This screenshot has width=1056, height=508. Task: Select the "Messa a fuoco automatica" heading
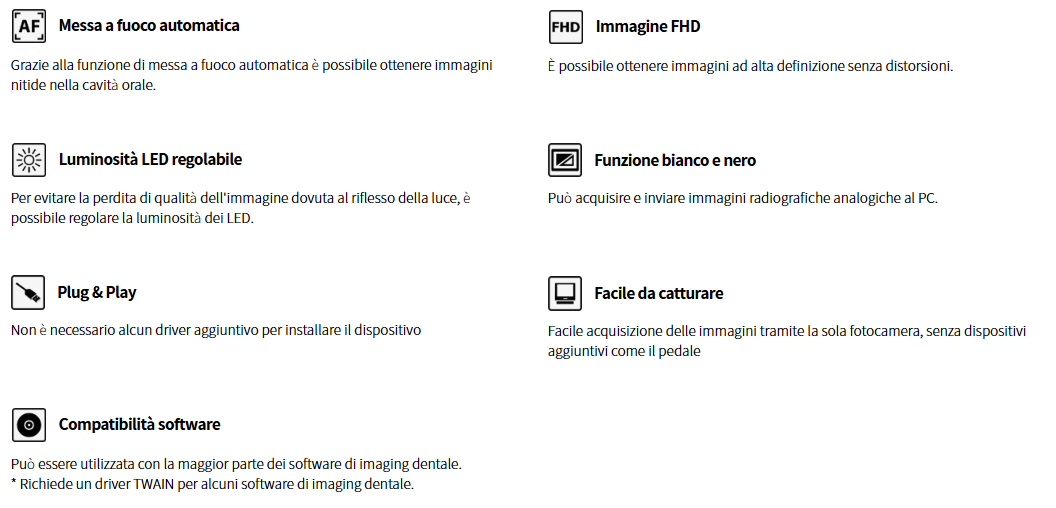click(x=149, y=25)
